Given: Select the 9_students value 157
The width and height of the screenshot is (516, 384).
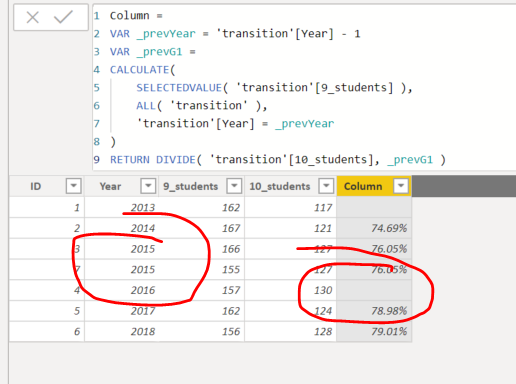Looking at the screenshot, I should pyautogui.click(x=201, y=290).
